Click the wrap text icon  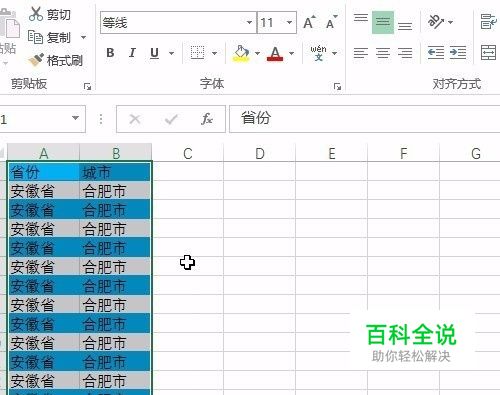(489, 22)
